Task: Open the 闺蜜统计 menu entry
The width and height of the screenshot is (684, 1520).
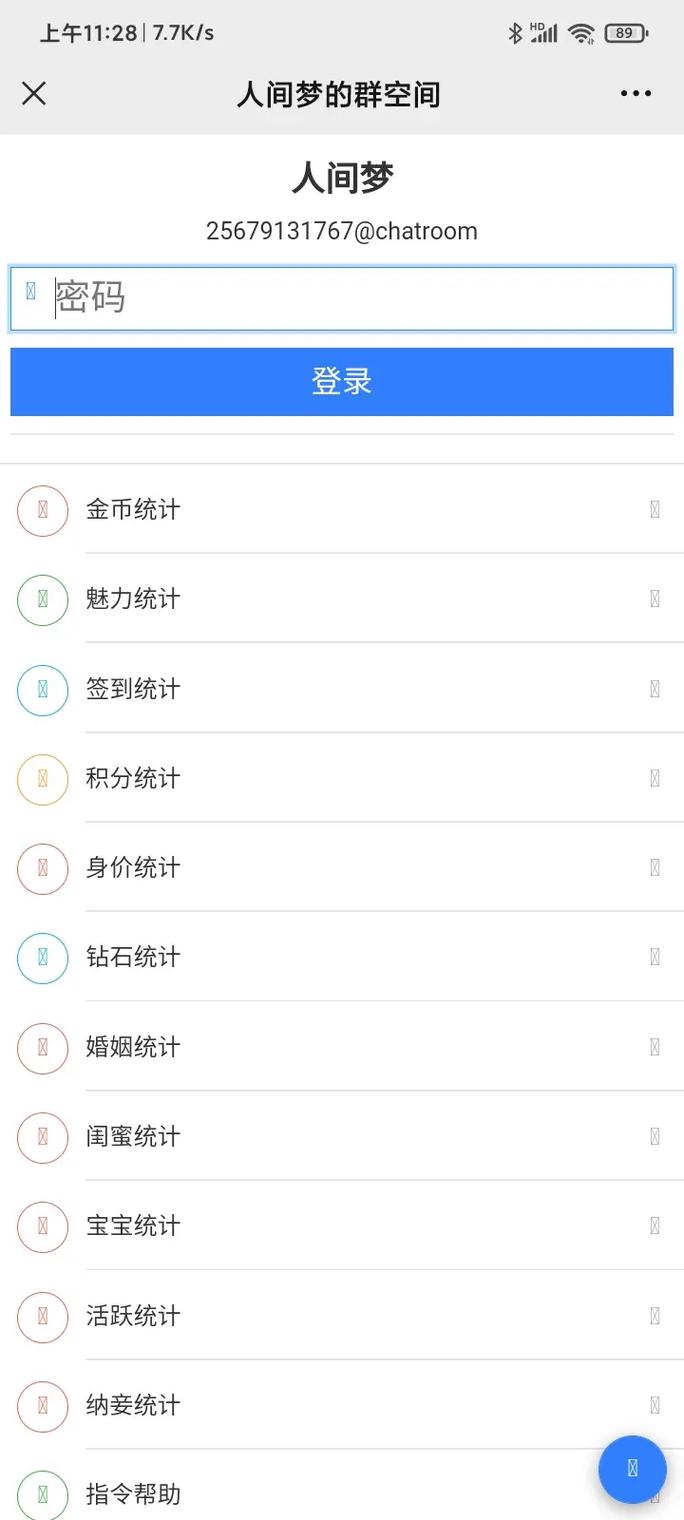Action: click(x=134, y=1137)
